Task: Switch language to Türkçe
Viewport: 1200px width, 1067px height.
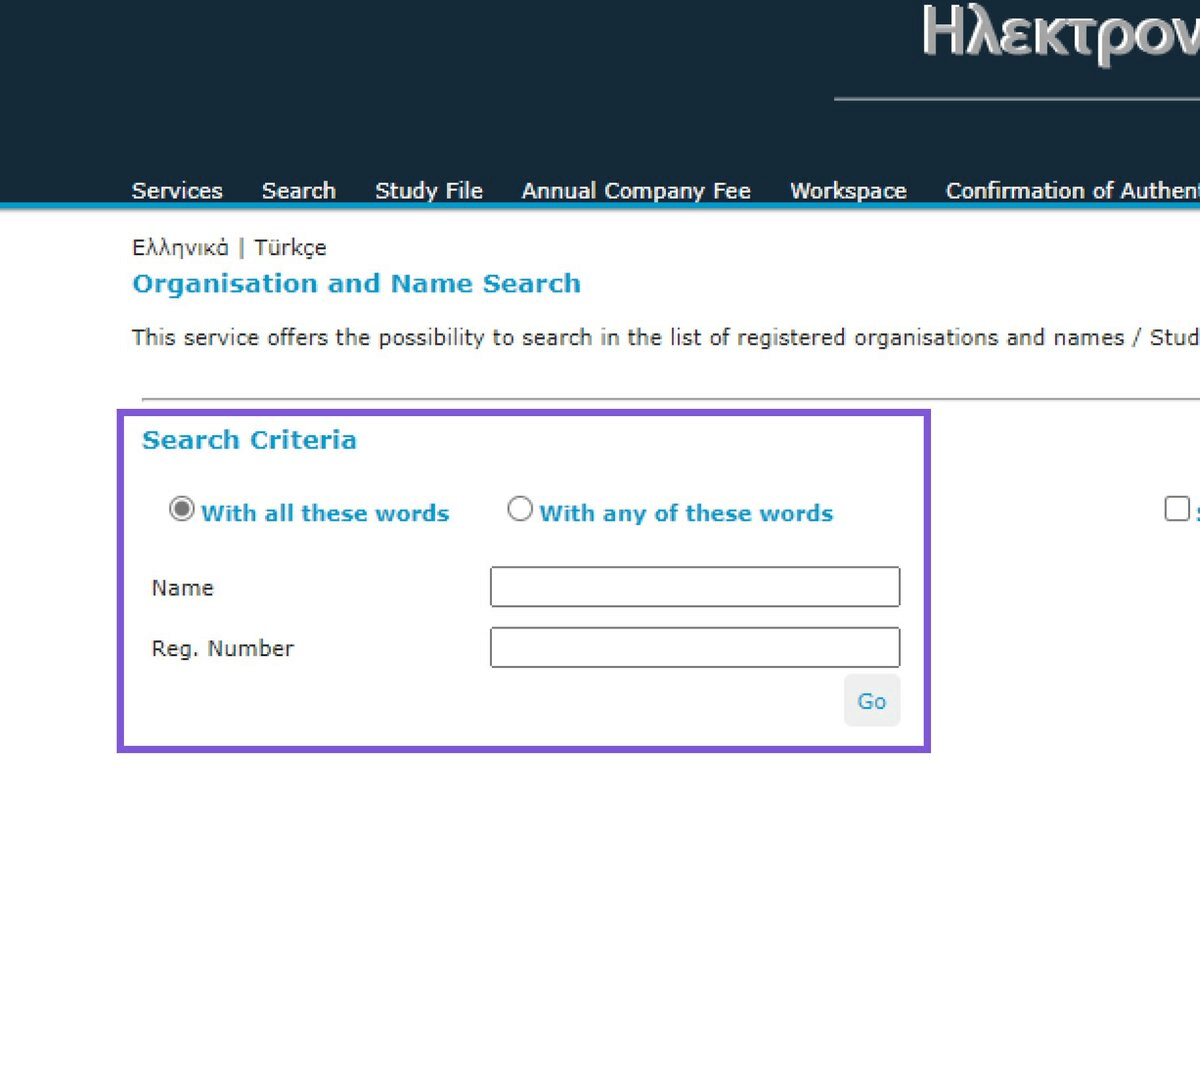Action: pyautogui.click(x=290, y=248)
